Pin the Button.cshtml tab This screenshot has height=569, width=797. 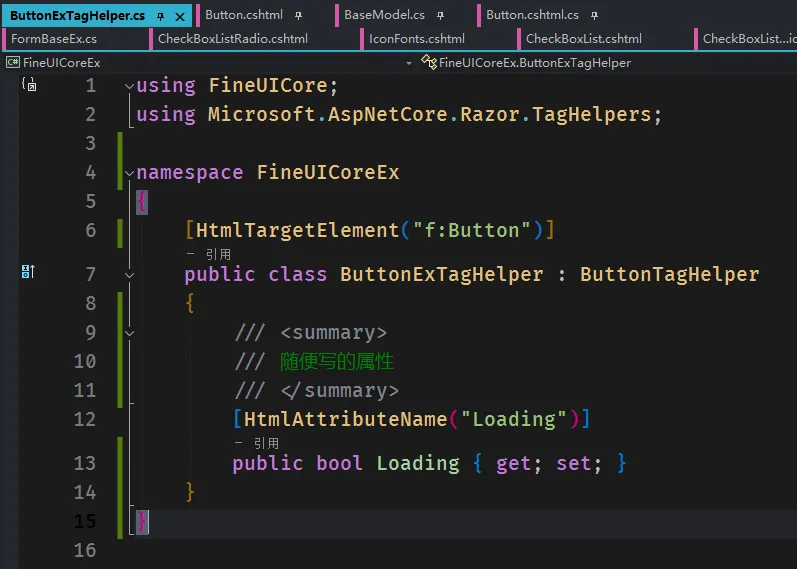298,16
